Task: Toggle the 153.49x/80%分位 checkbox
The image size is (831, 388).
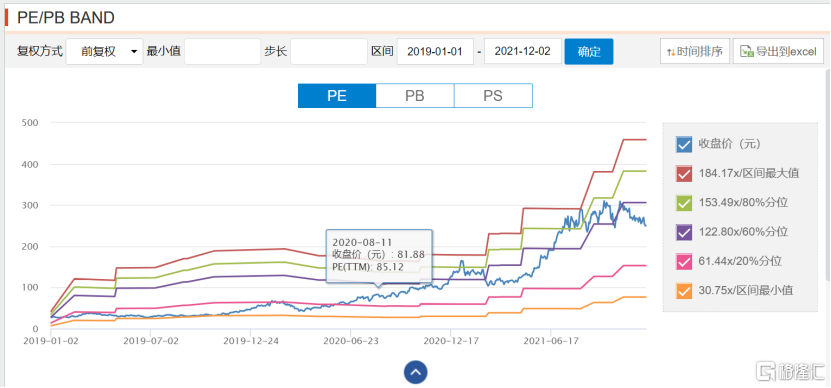Action: point(684,202)
